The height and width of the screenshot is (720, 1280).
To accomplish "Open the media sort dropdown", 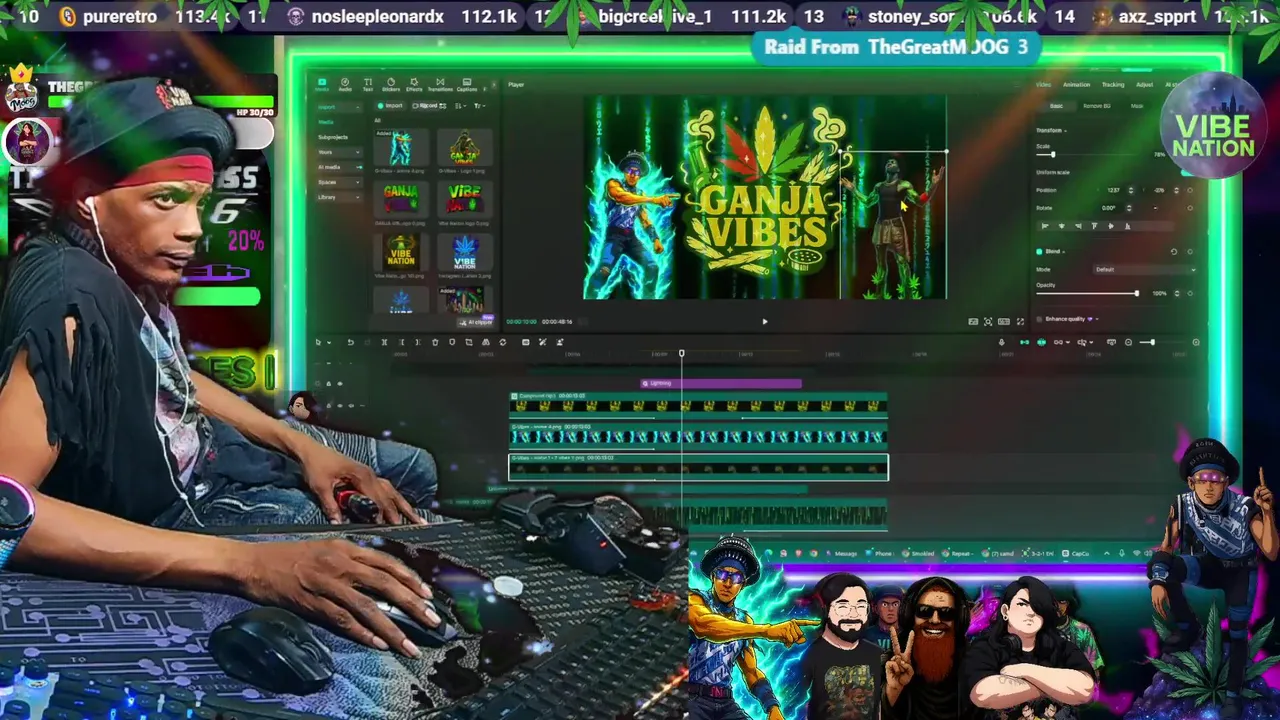I will click(461, 106).
